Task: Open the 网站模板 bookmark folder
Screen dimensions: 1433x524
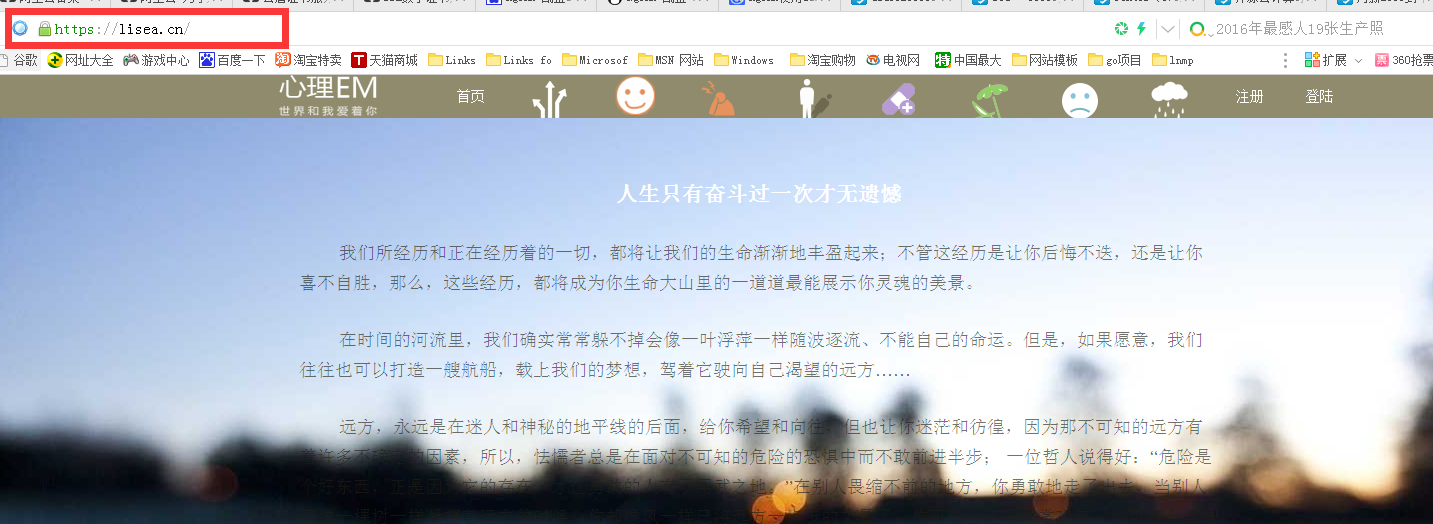Action: pyautogui.click(x=1045, y=60)
